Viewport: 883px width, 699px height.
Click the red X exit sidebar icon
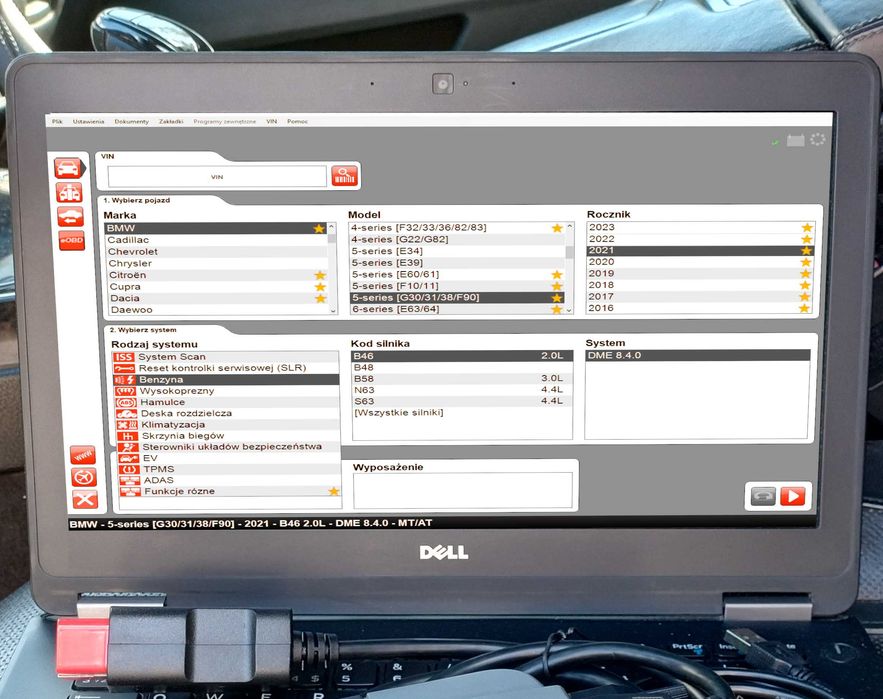pos(85,499)
